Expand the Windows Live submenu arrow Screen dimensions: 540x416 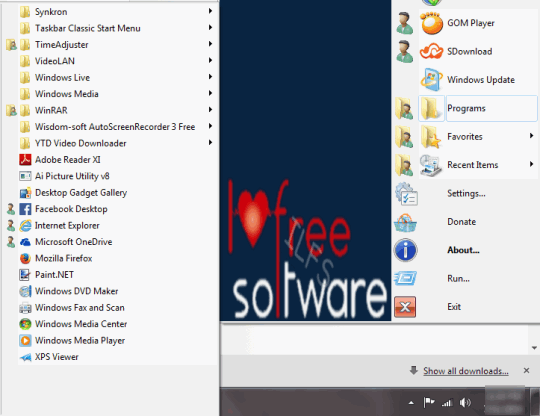click(x=210, y=77)
